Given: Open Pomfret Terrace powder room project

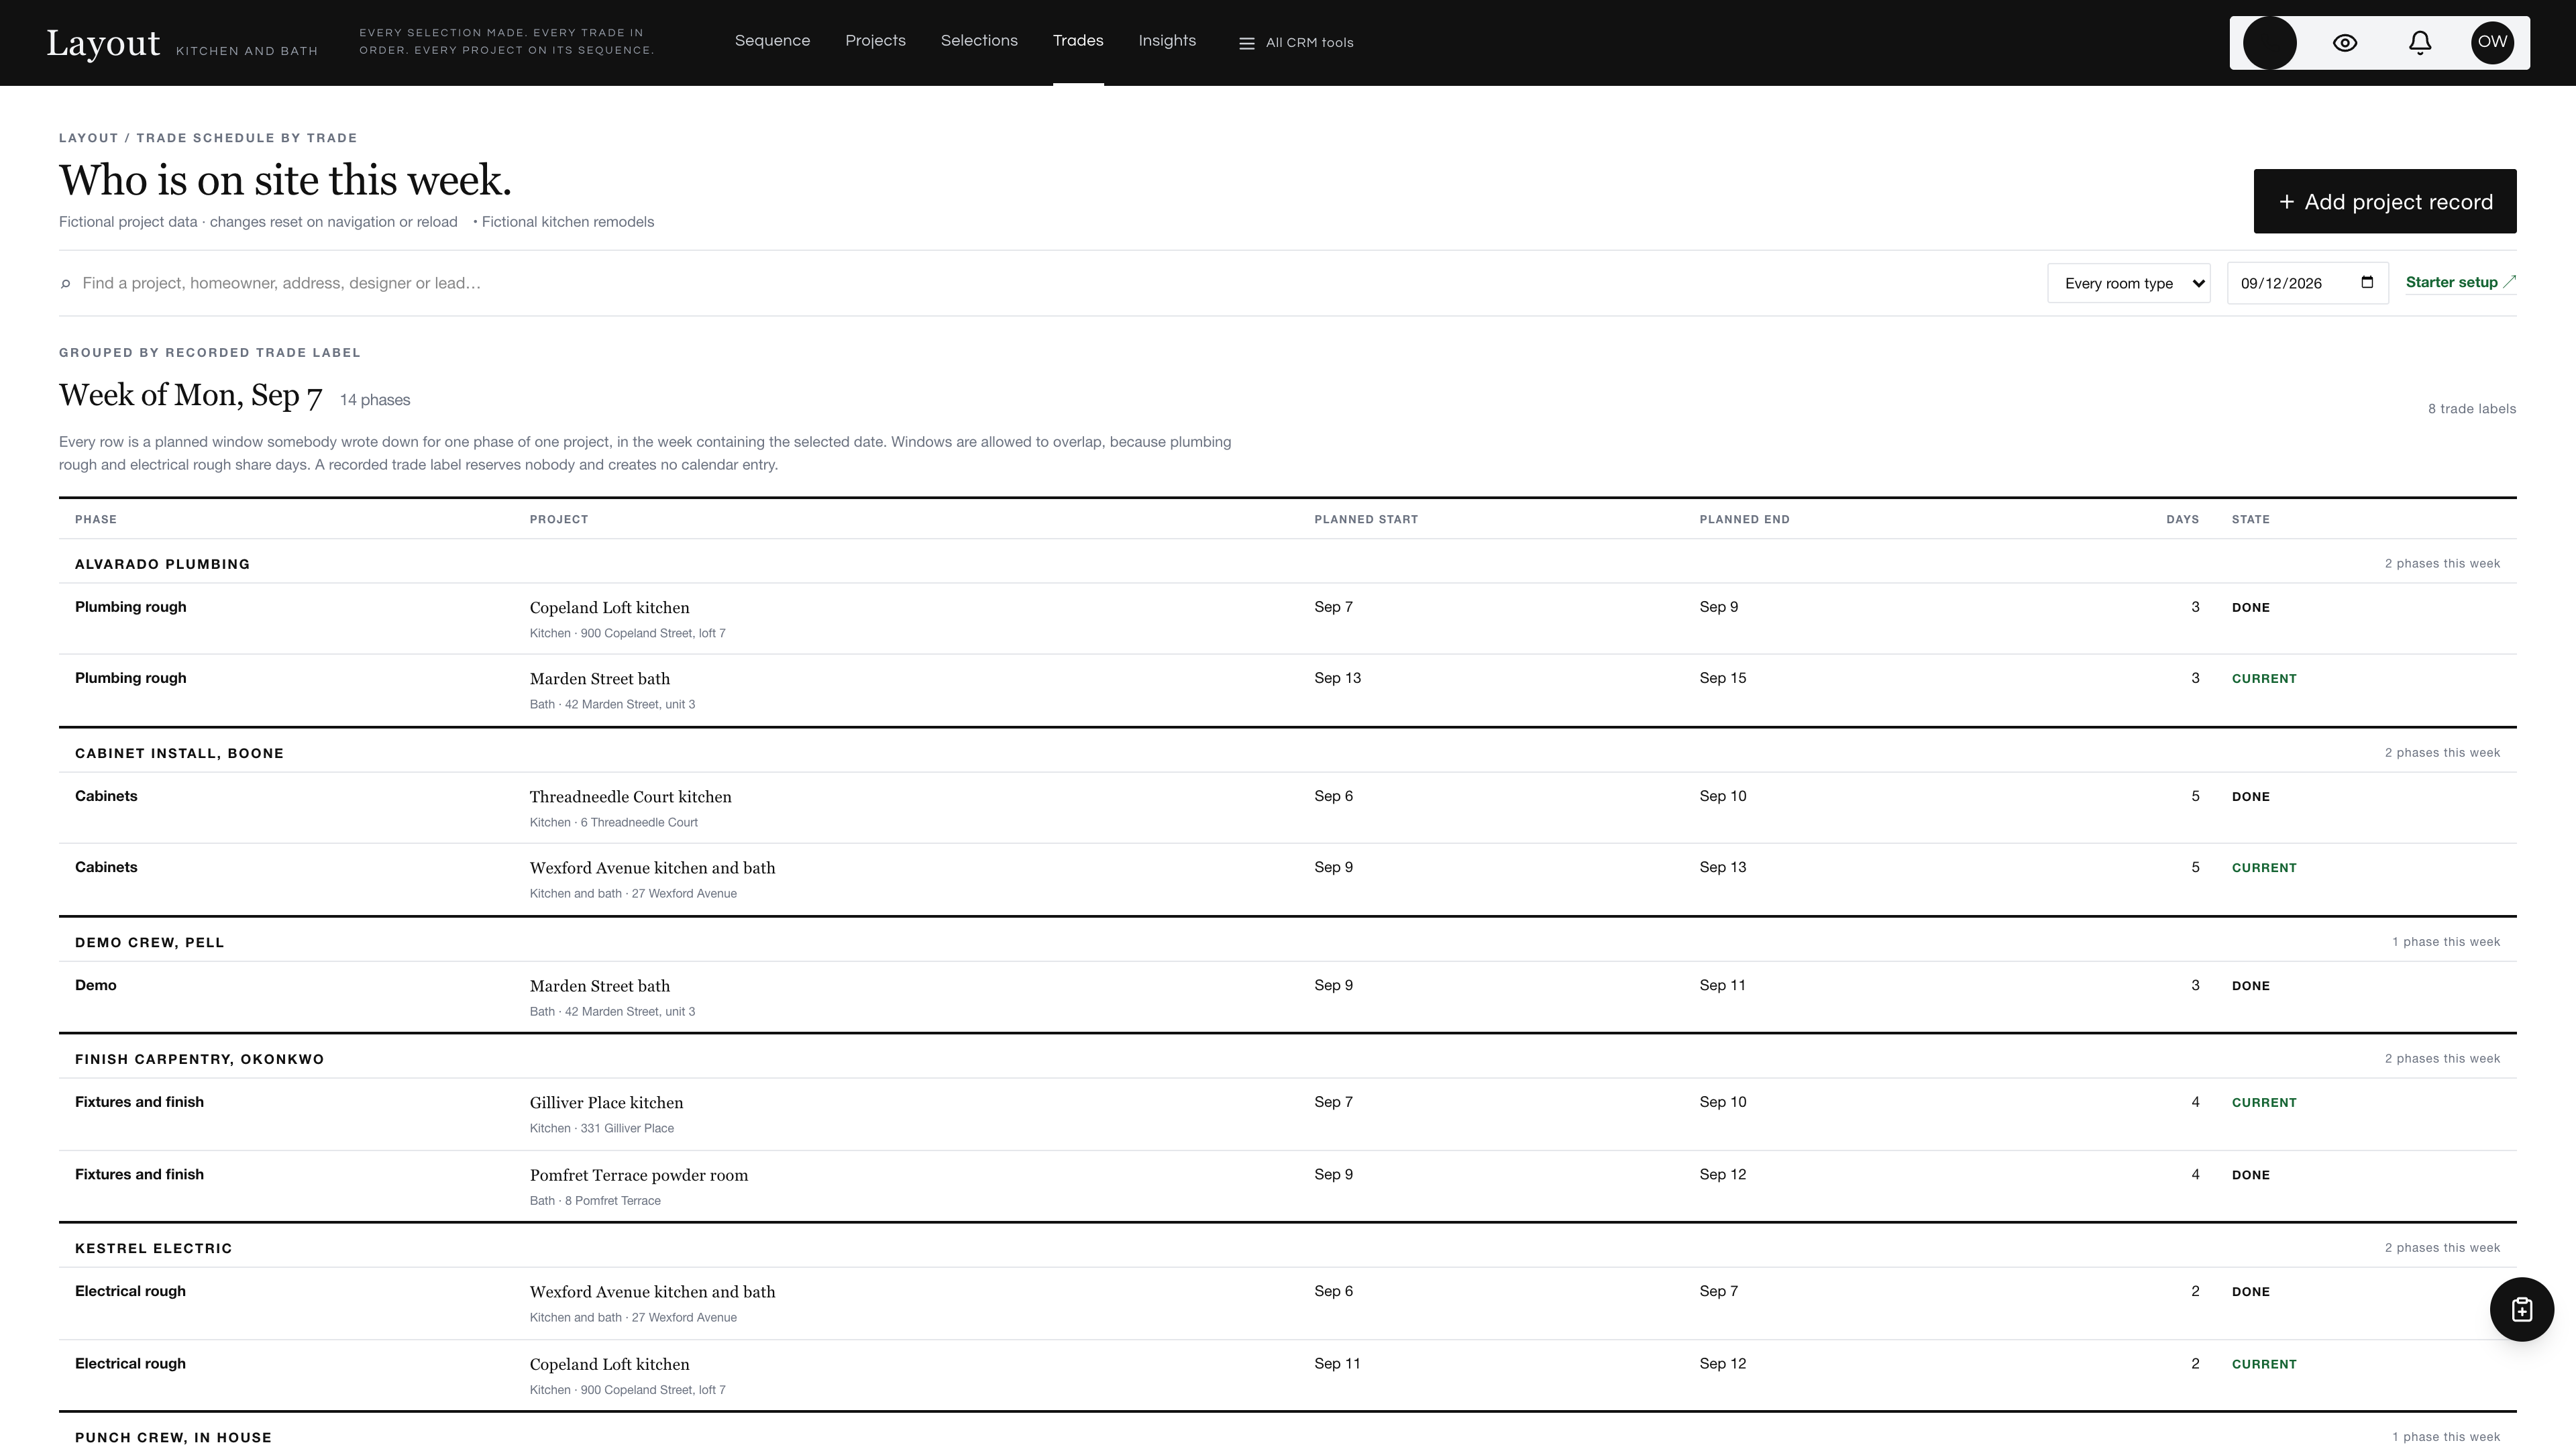Looking at the screenshot, I should 639,1175.
